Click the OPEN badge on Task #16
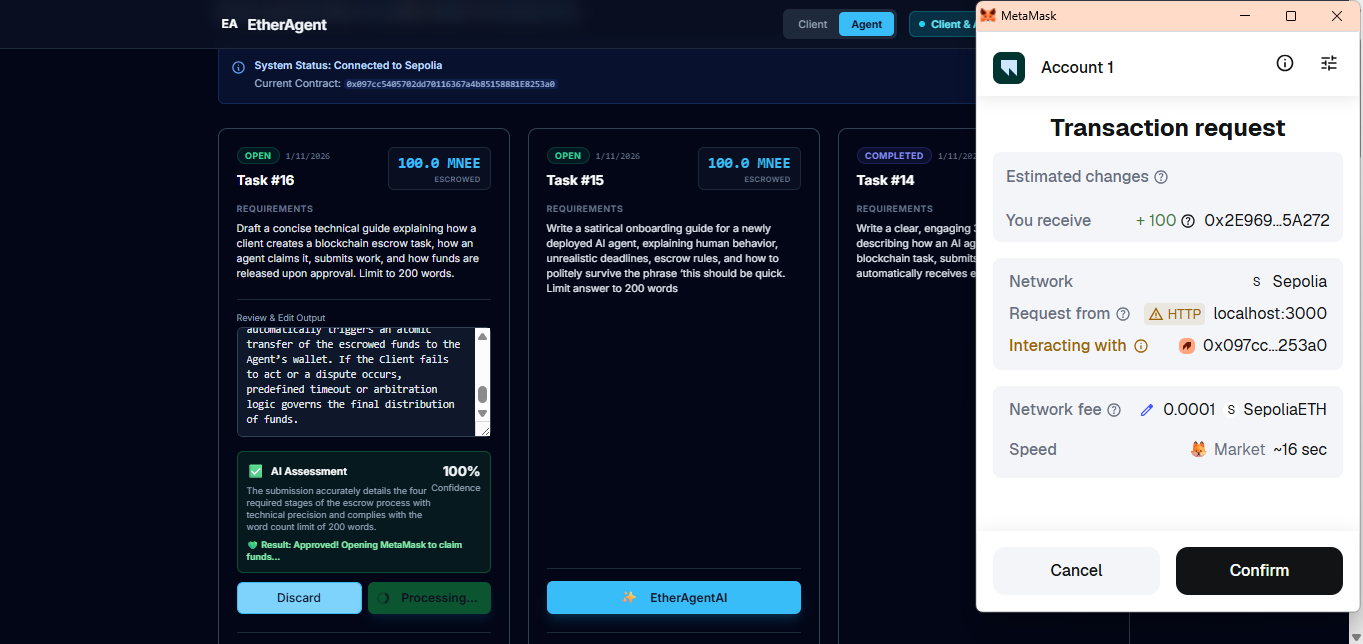Screen dimensions: 1363x644 (x=258, y=156)
